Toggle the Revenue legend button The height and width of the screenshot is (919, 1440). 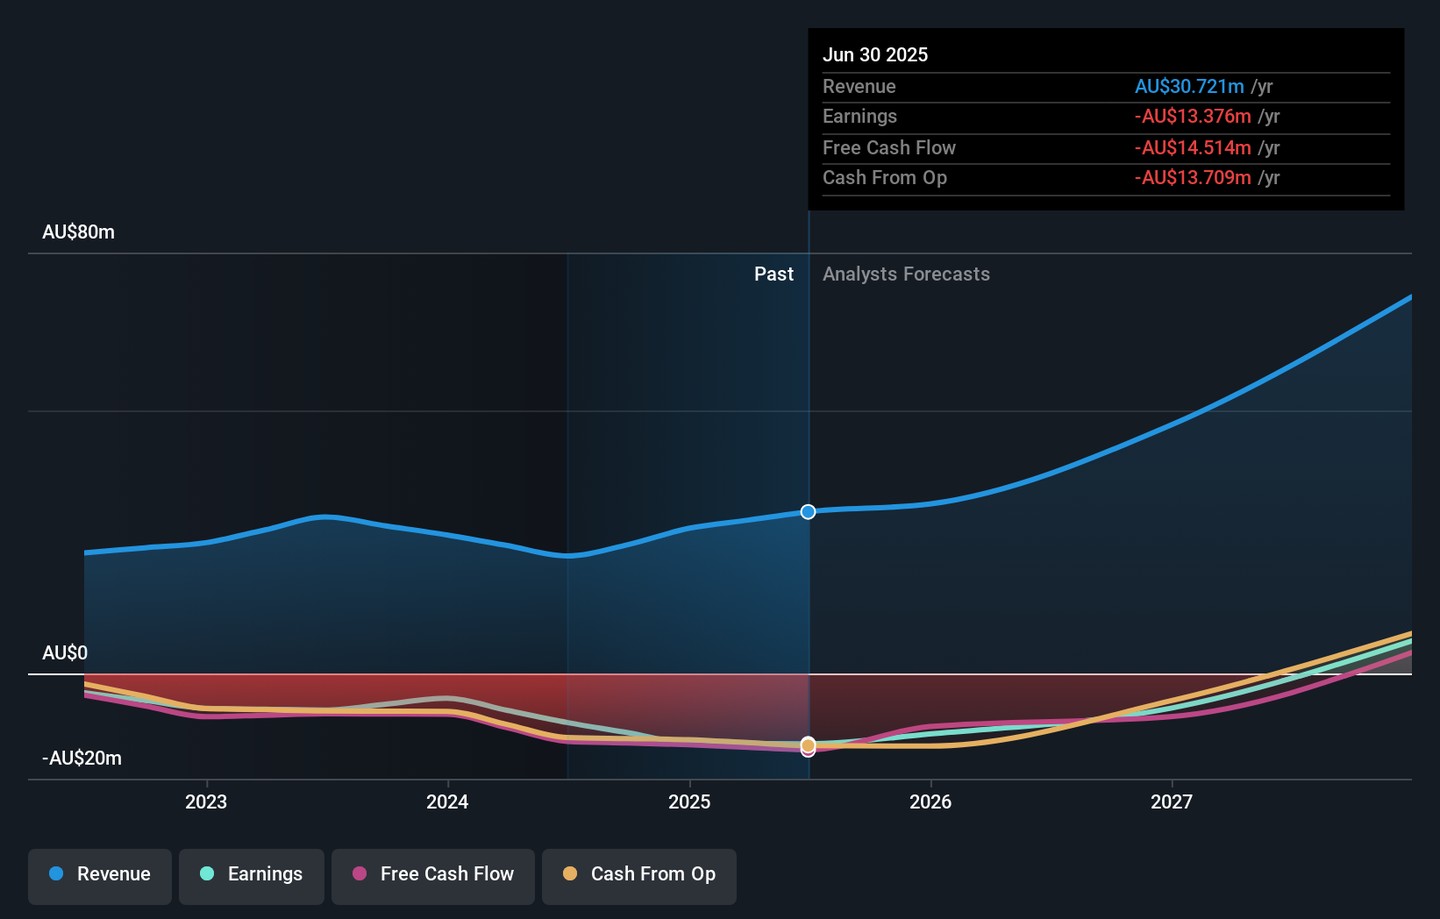click(100, 876)
